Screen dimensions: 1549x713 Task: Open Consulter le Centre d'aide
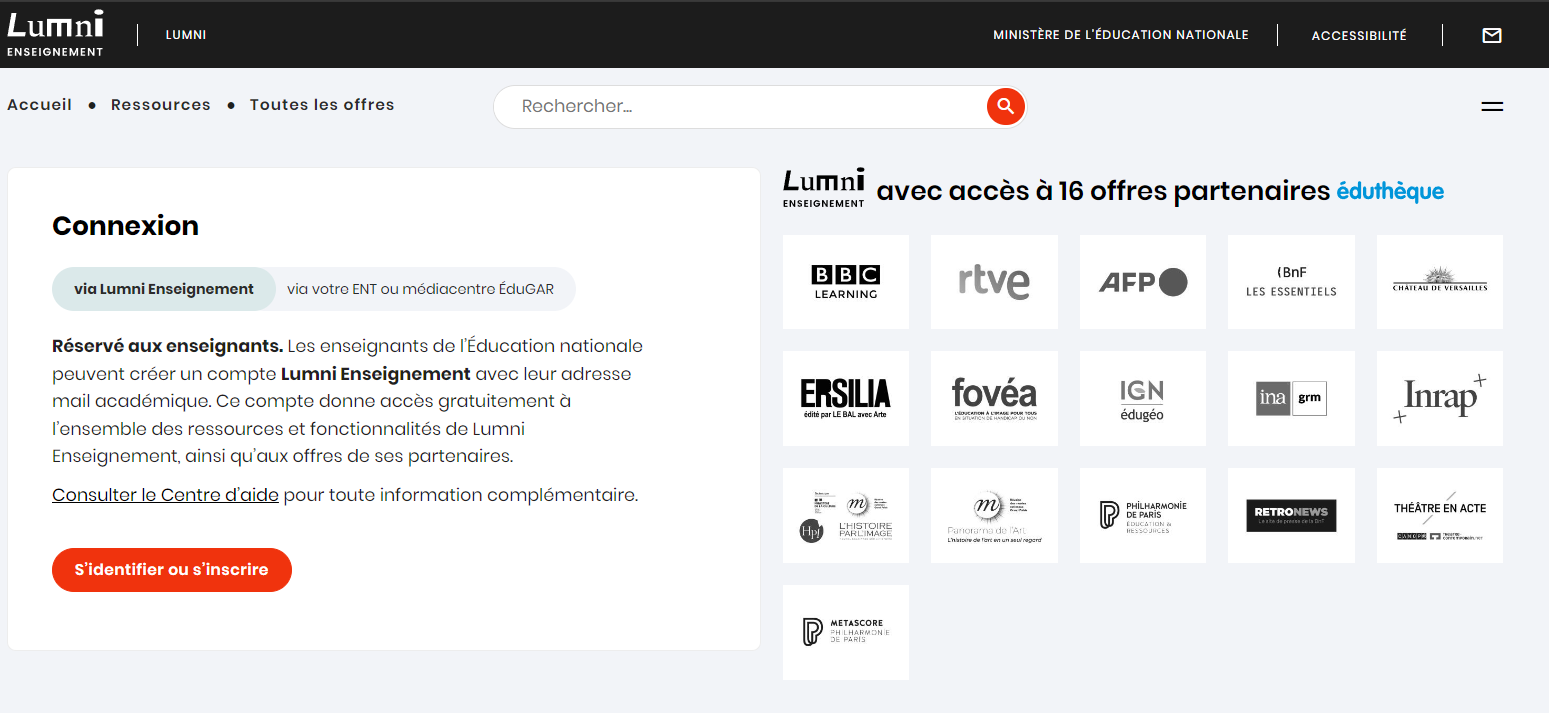point(164,494)
